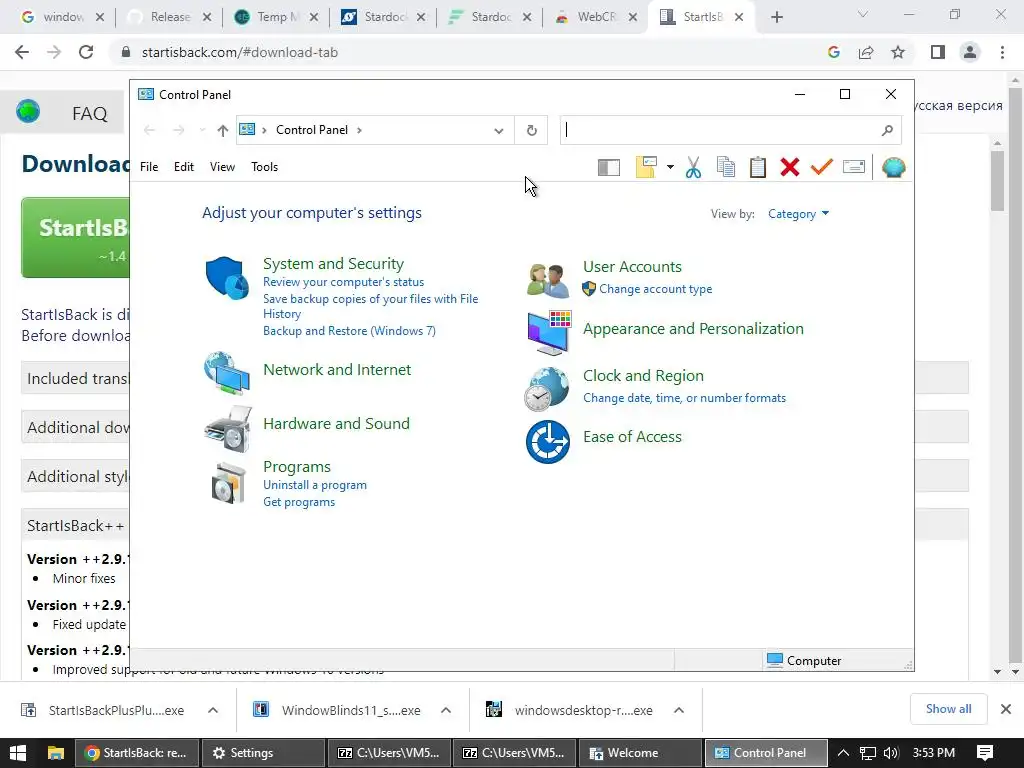Click the Paste clipboard toolbar icon
Screen dimensions: 1024x768
758,167
